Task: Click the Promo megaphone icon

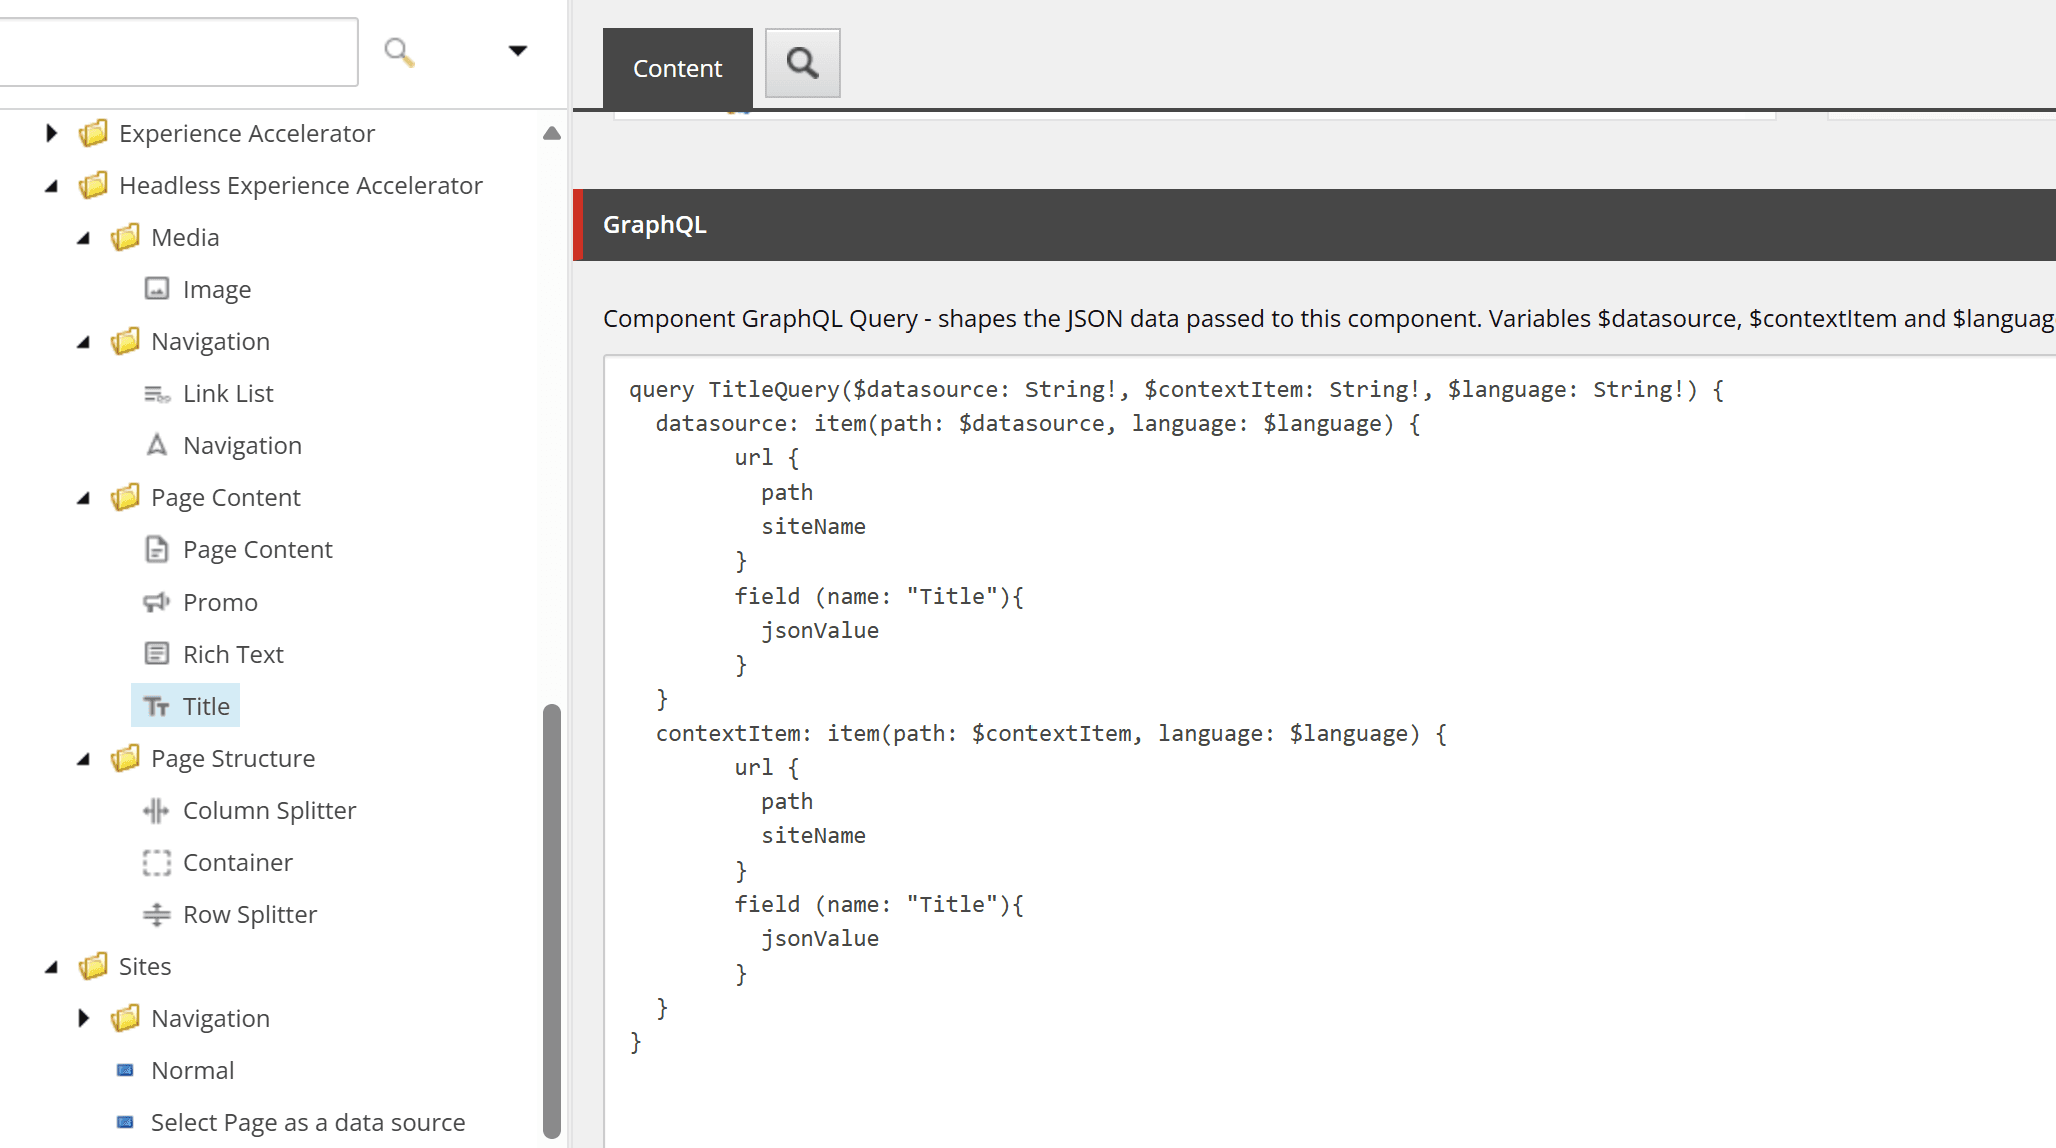Action: click(x=157, y=602)
